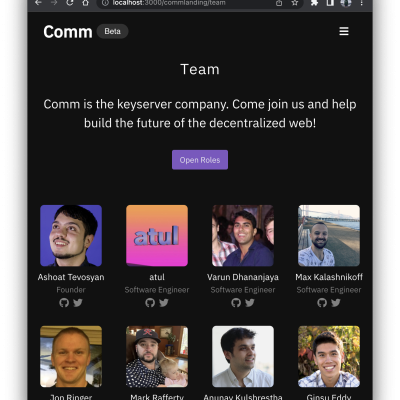Open Varun Dhananjaya's Twitter icon
Screen dimensions: 400x400
[250, 302]
